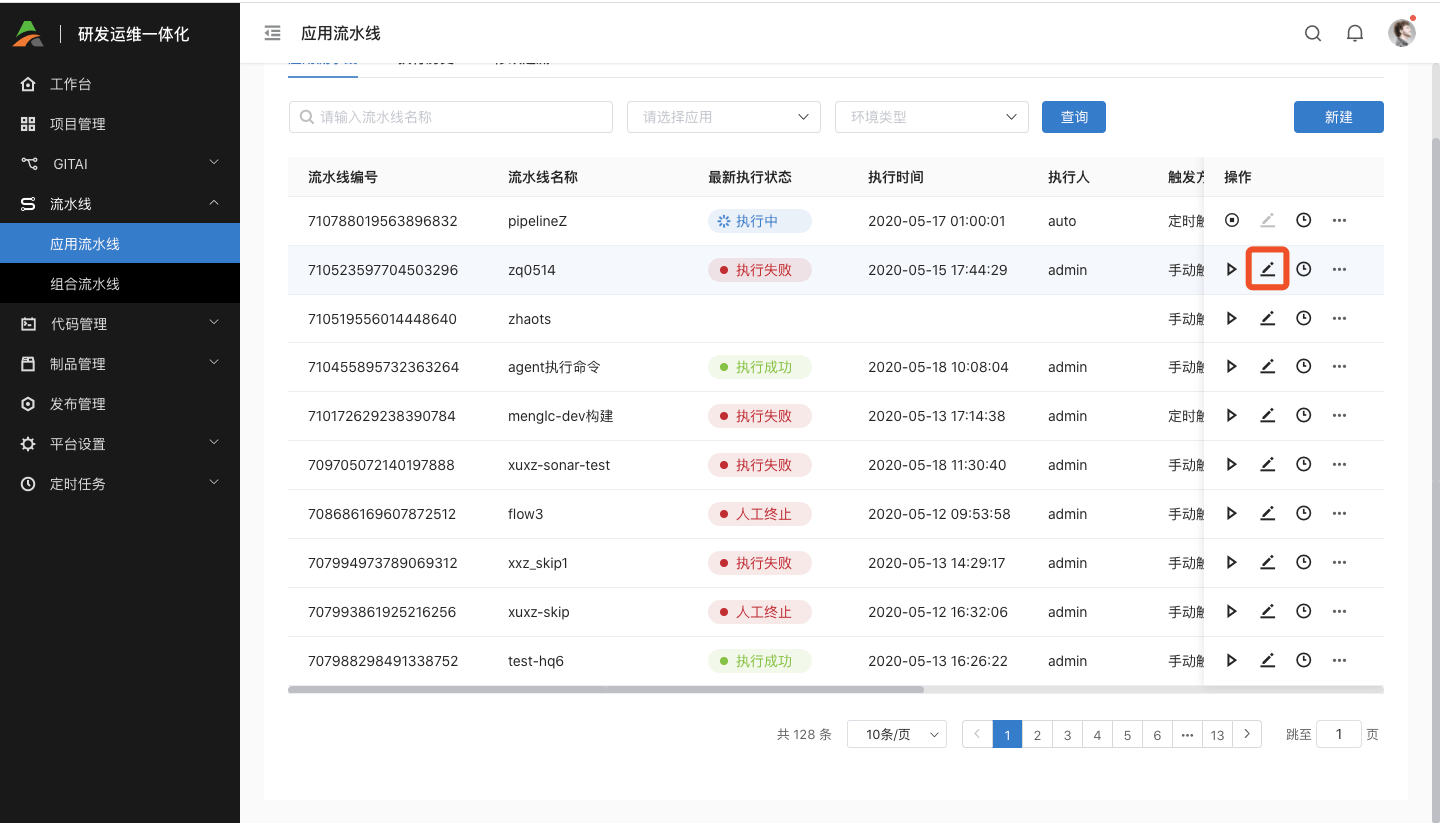Run the zq0514 pipeline
Viewport: 1440px width, 823px height.
(1232, 269)
